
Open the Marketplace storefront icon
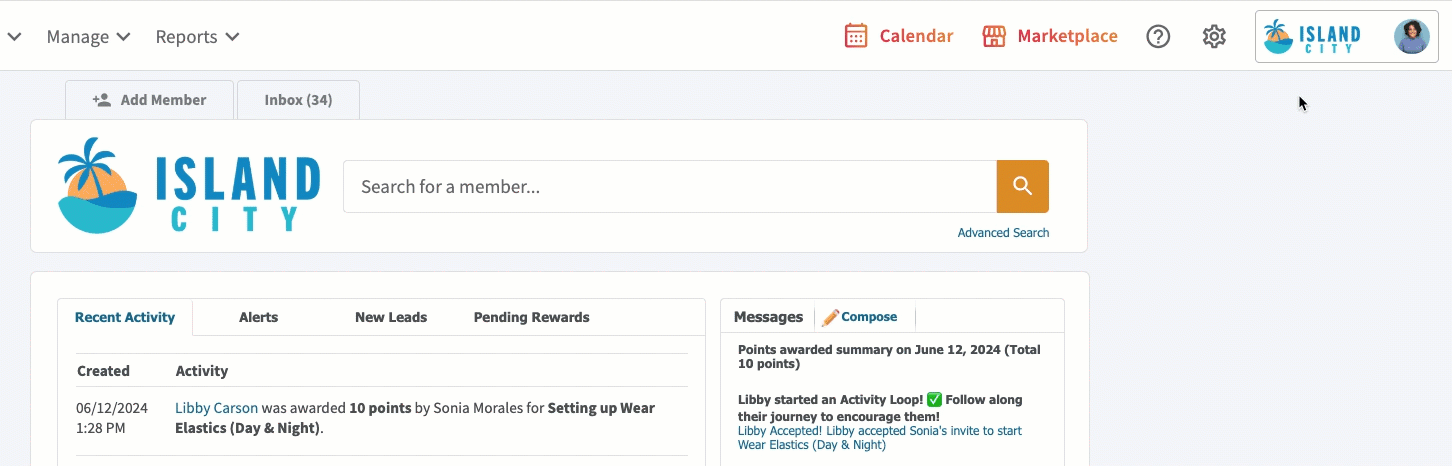pyautogui.click(x=994, y=37)
